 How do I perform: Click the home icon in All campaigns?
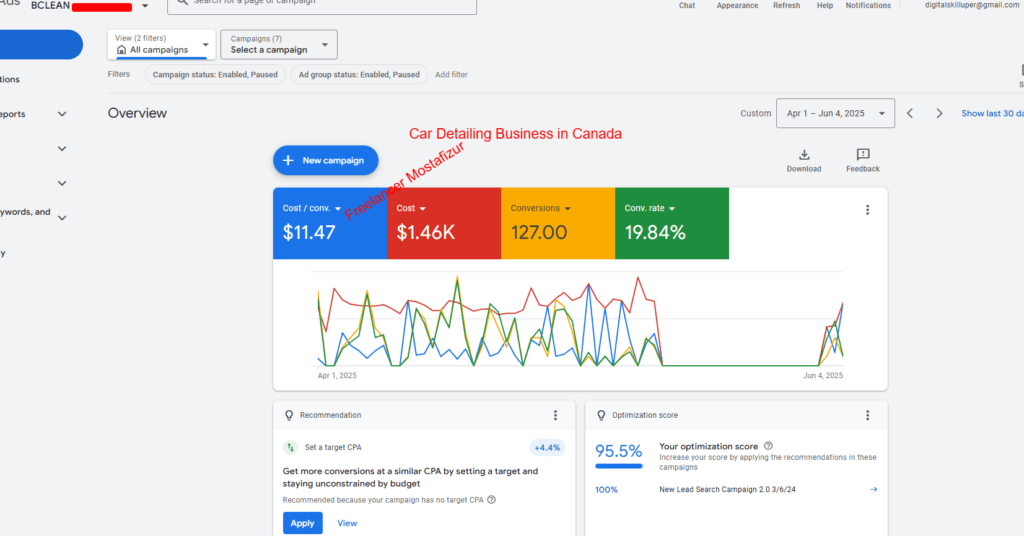(121, 50)
